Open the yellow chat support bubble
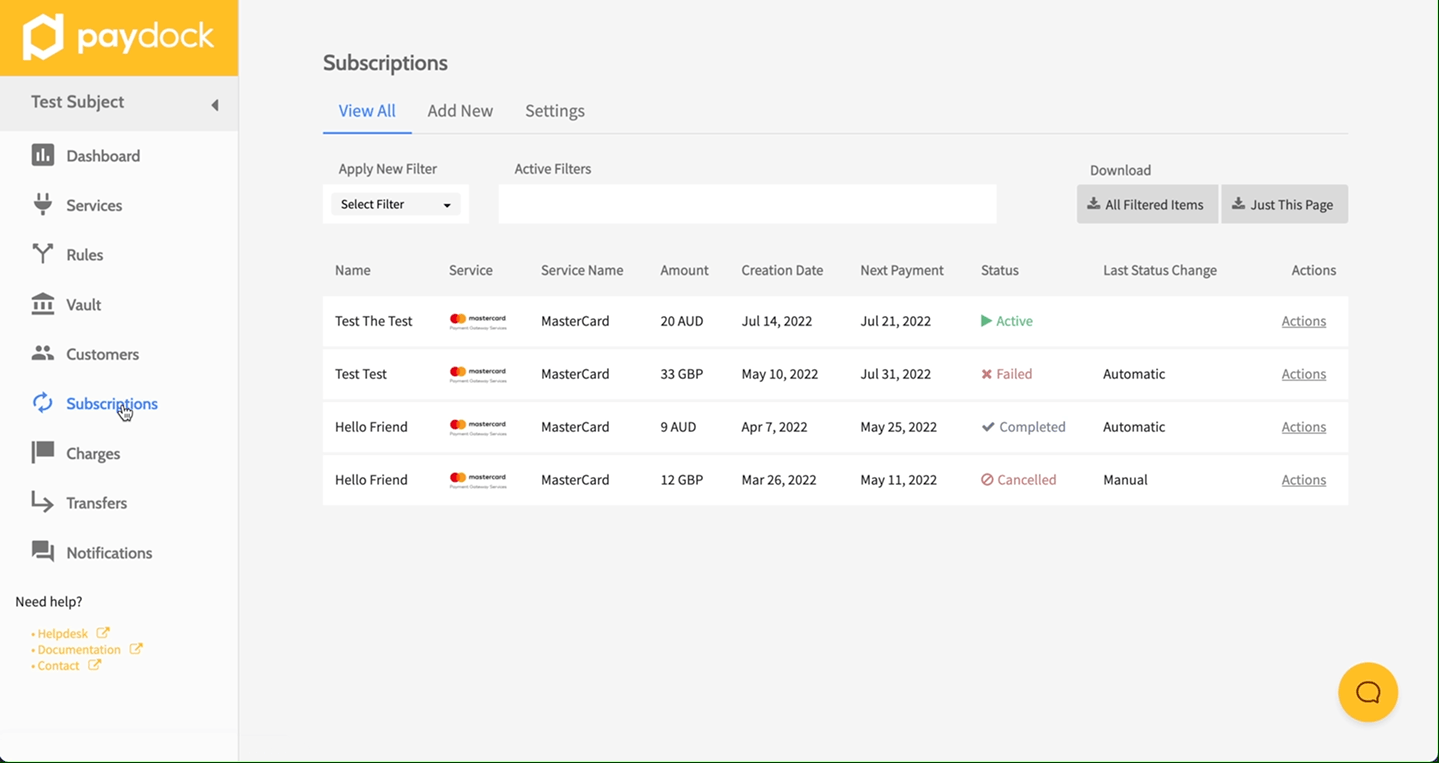This screenshot has width=1439, height=763. click(x=1367, y=692)
